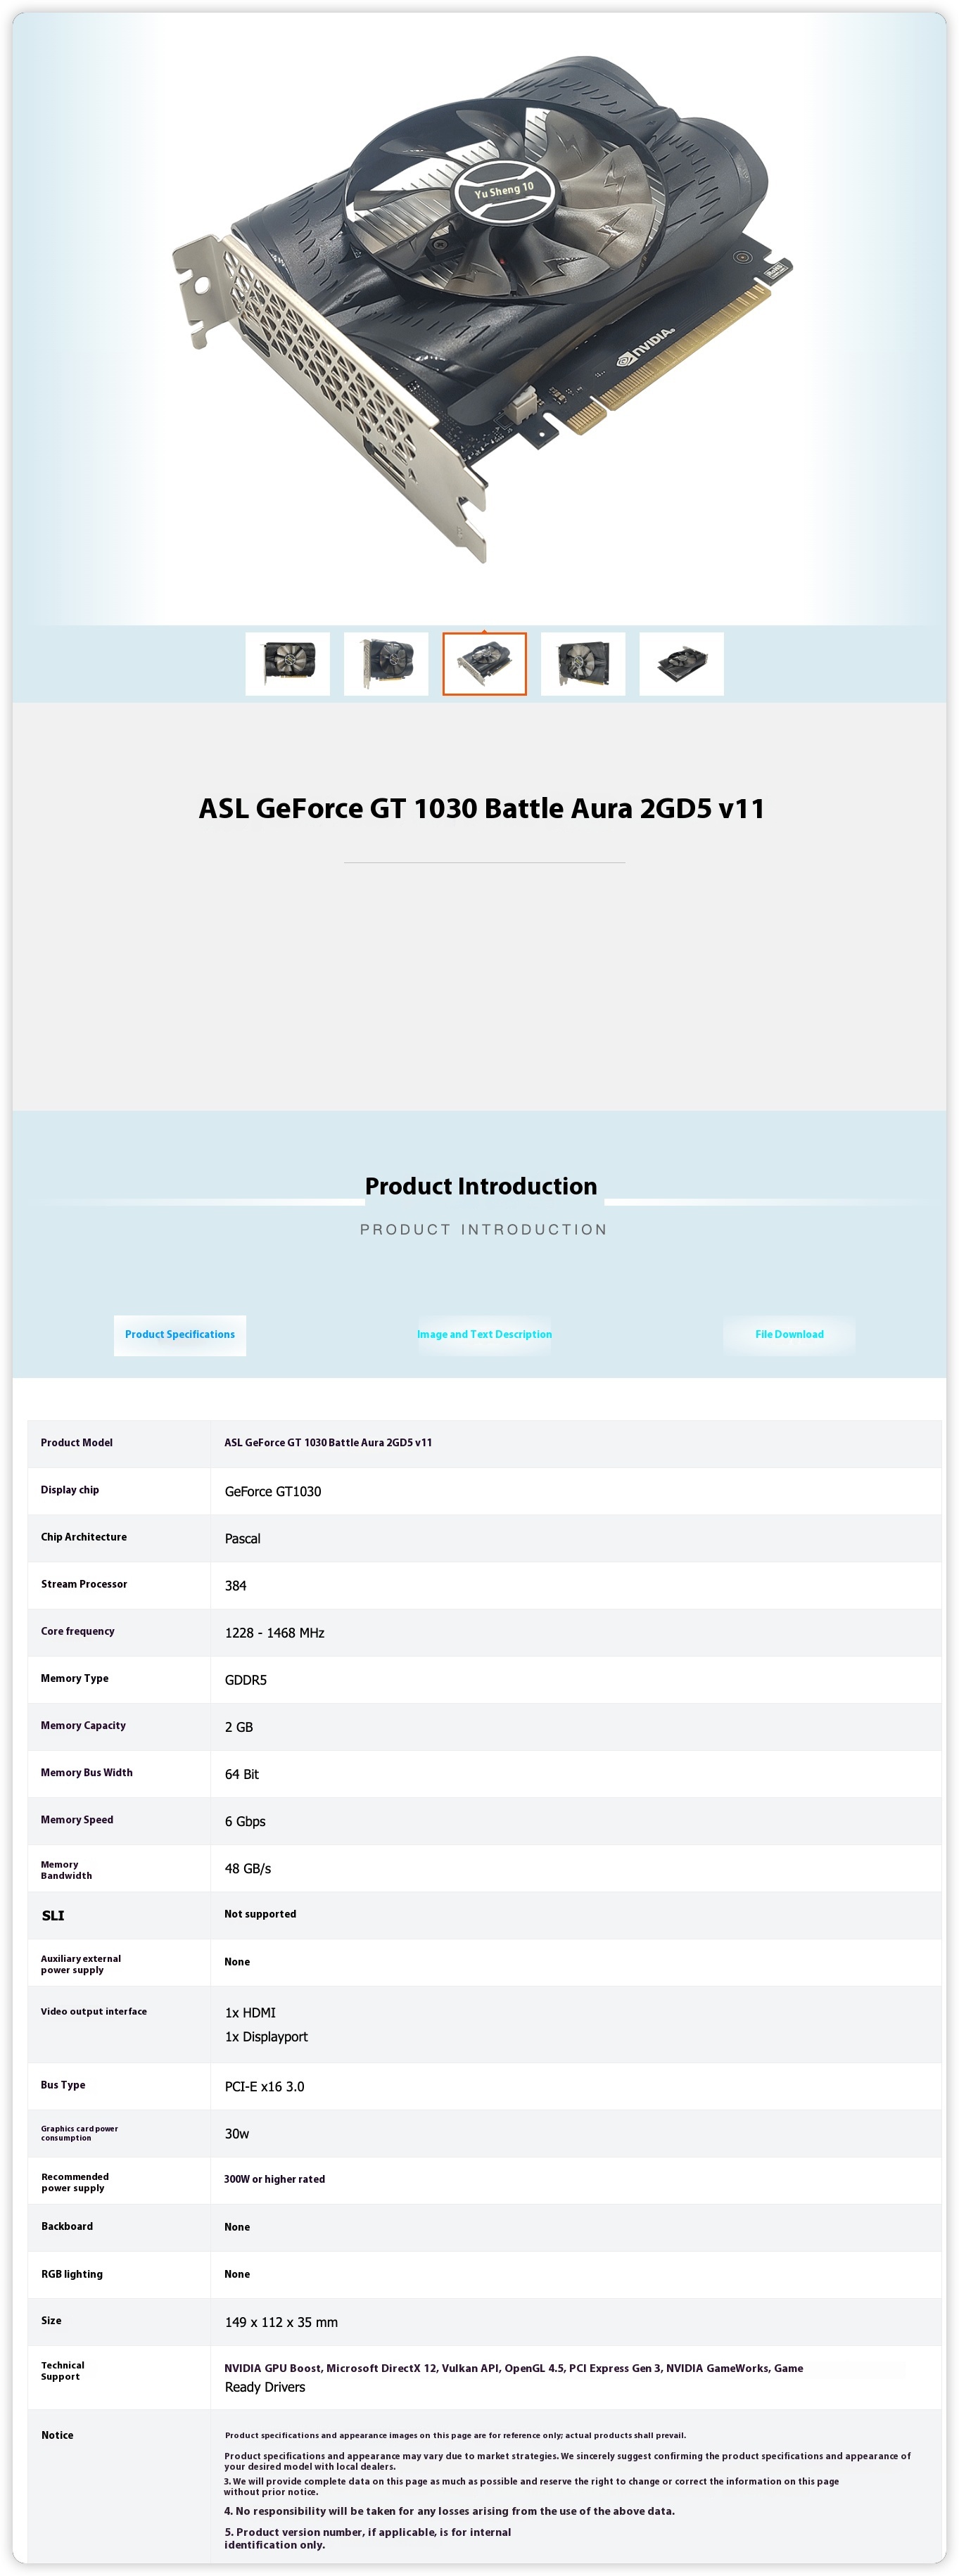Image resolution: width=959 pixels, height=2576 pixels.
Task: Select the first product thumbnail
Action: (288, 664)
